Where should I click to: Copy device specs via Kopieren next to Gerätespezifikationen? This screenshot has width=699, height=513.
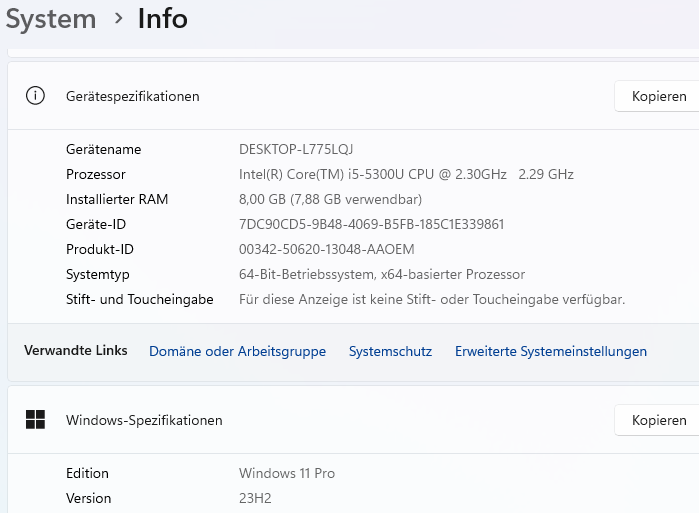pos(658,96)
